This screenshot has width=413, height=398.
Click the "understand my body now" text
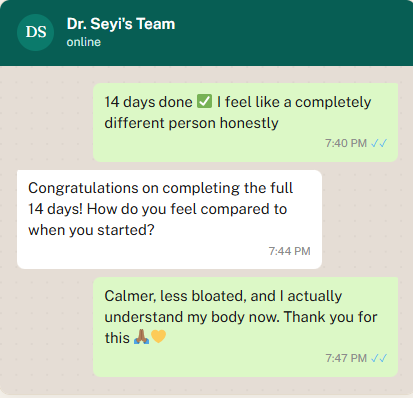(x=192, y=317)
